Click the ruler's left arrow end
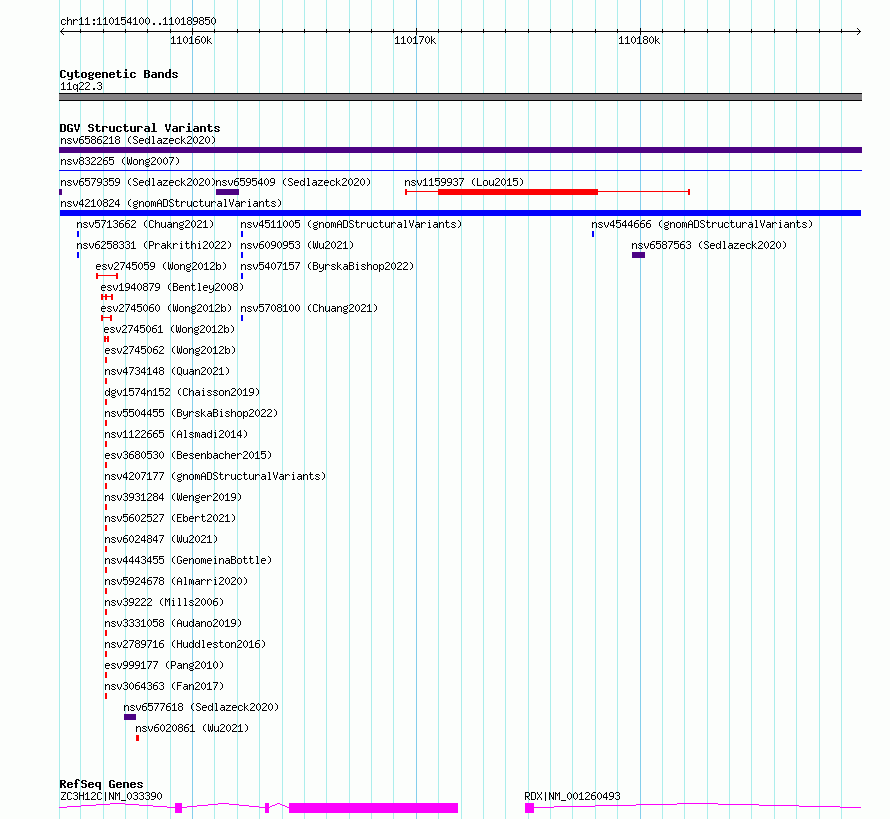 point(62,32)
